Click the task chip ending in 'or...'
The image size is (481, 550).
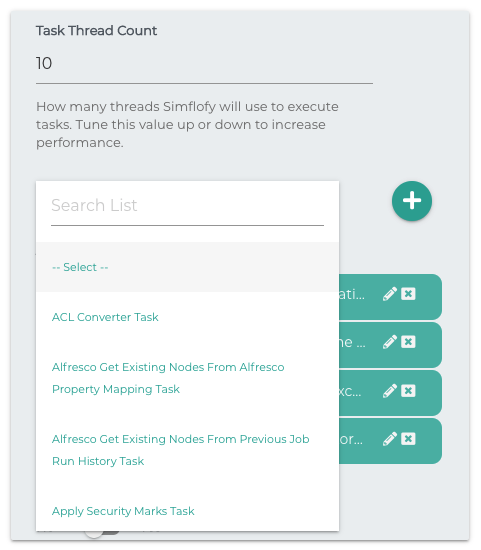[390, 441]
